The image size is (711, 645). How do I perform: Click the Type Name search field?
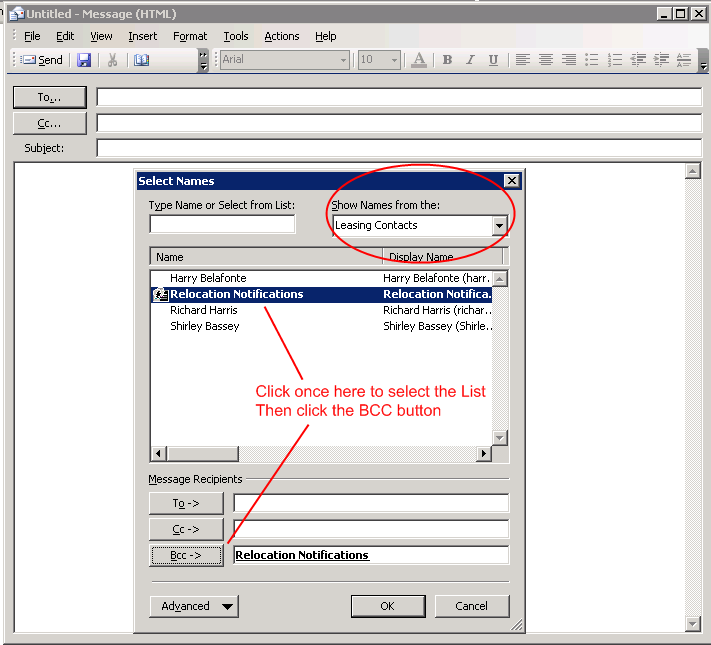click(222, 224)
